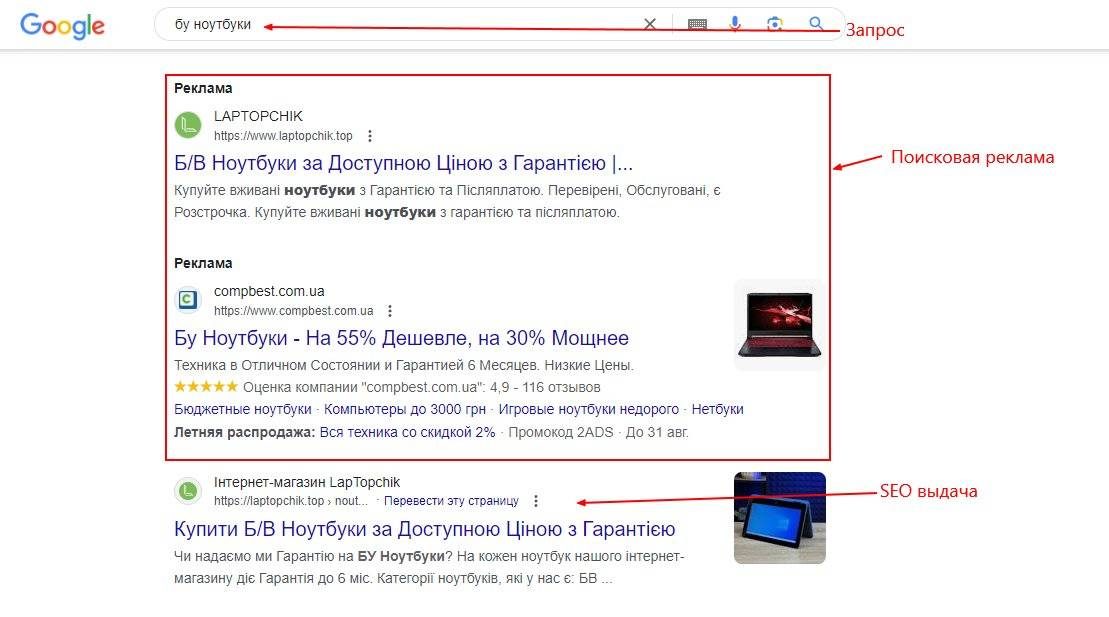Click the Google logo
The height and width of the screenshot is (617, 1109).
pyautogui.click(x=62, y=26)
